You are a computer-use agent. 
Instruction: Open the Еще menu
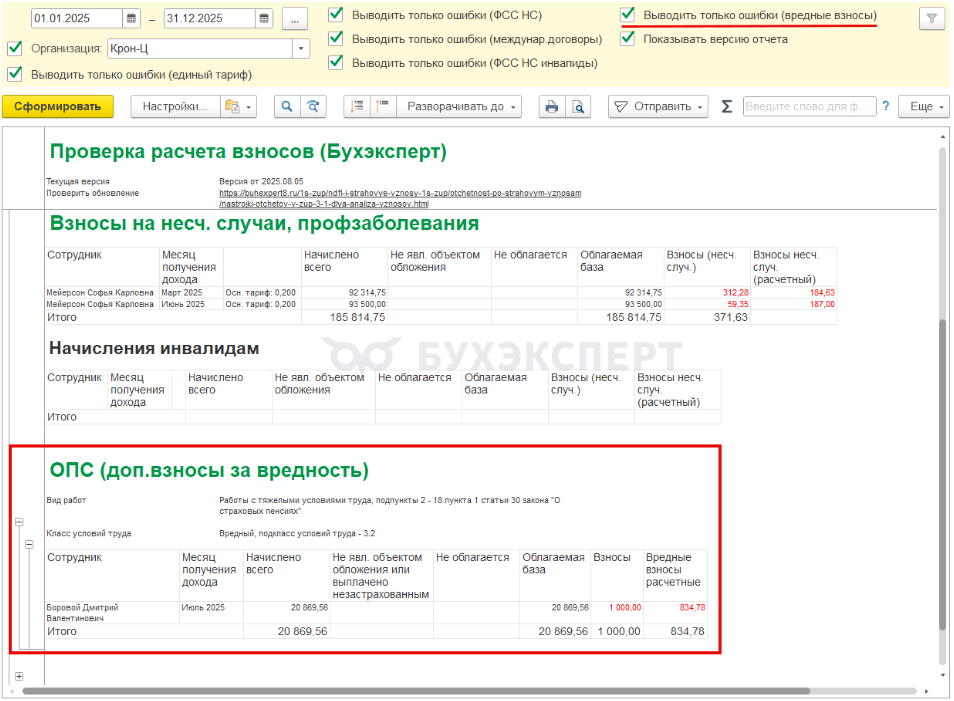click(x=925, y=106)
